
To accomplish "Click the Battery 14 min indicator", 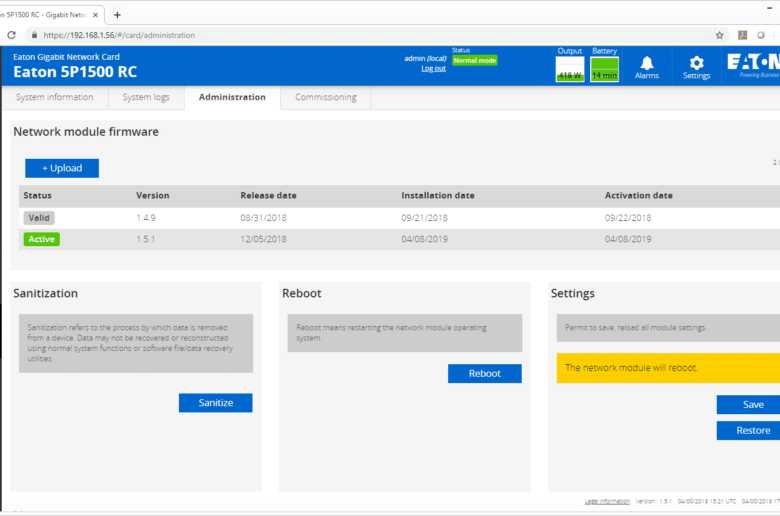I will (x=604, y=69).
